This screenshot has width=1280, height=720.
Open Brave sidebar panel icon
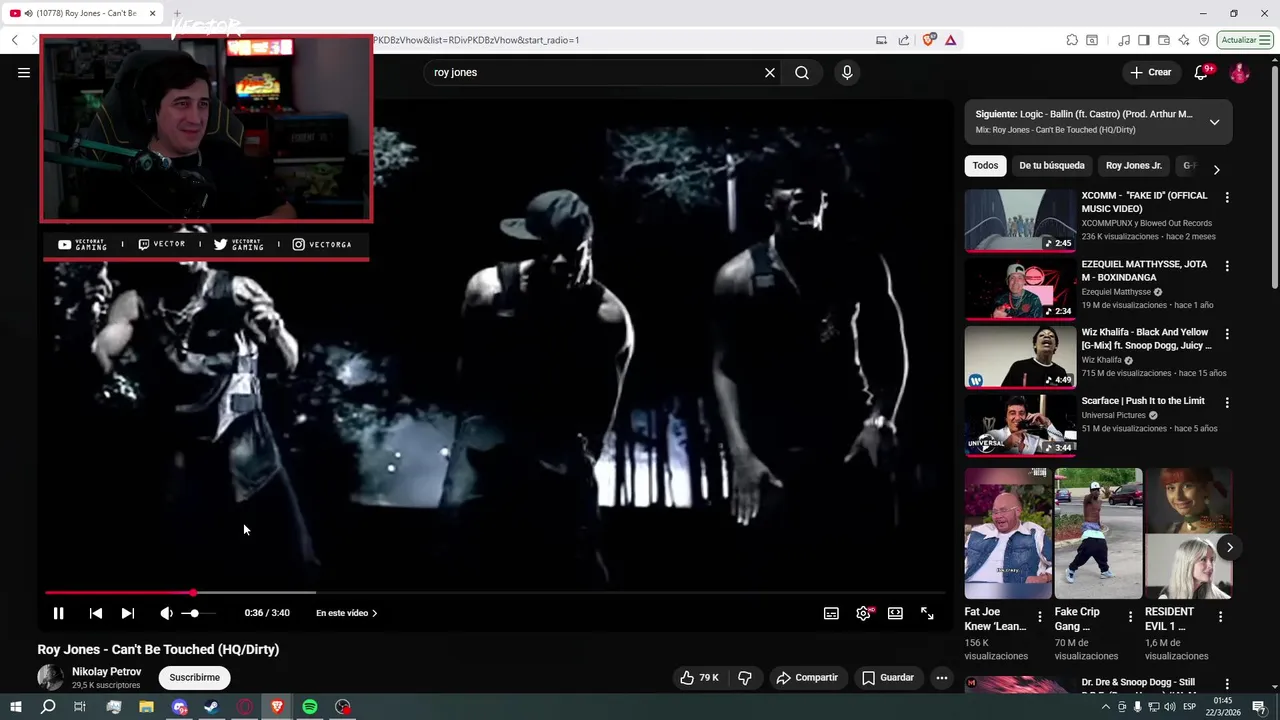(1143, 40)
